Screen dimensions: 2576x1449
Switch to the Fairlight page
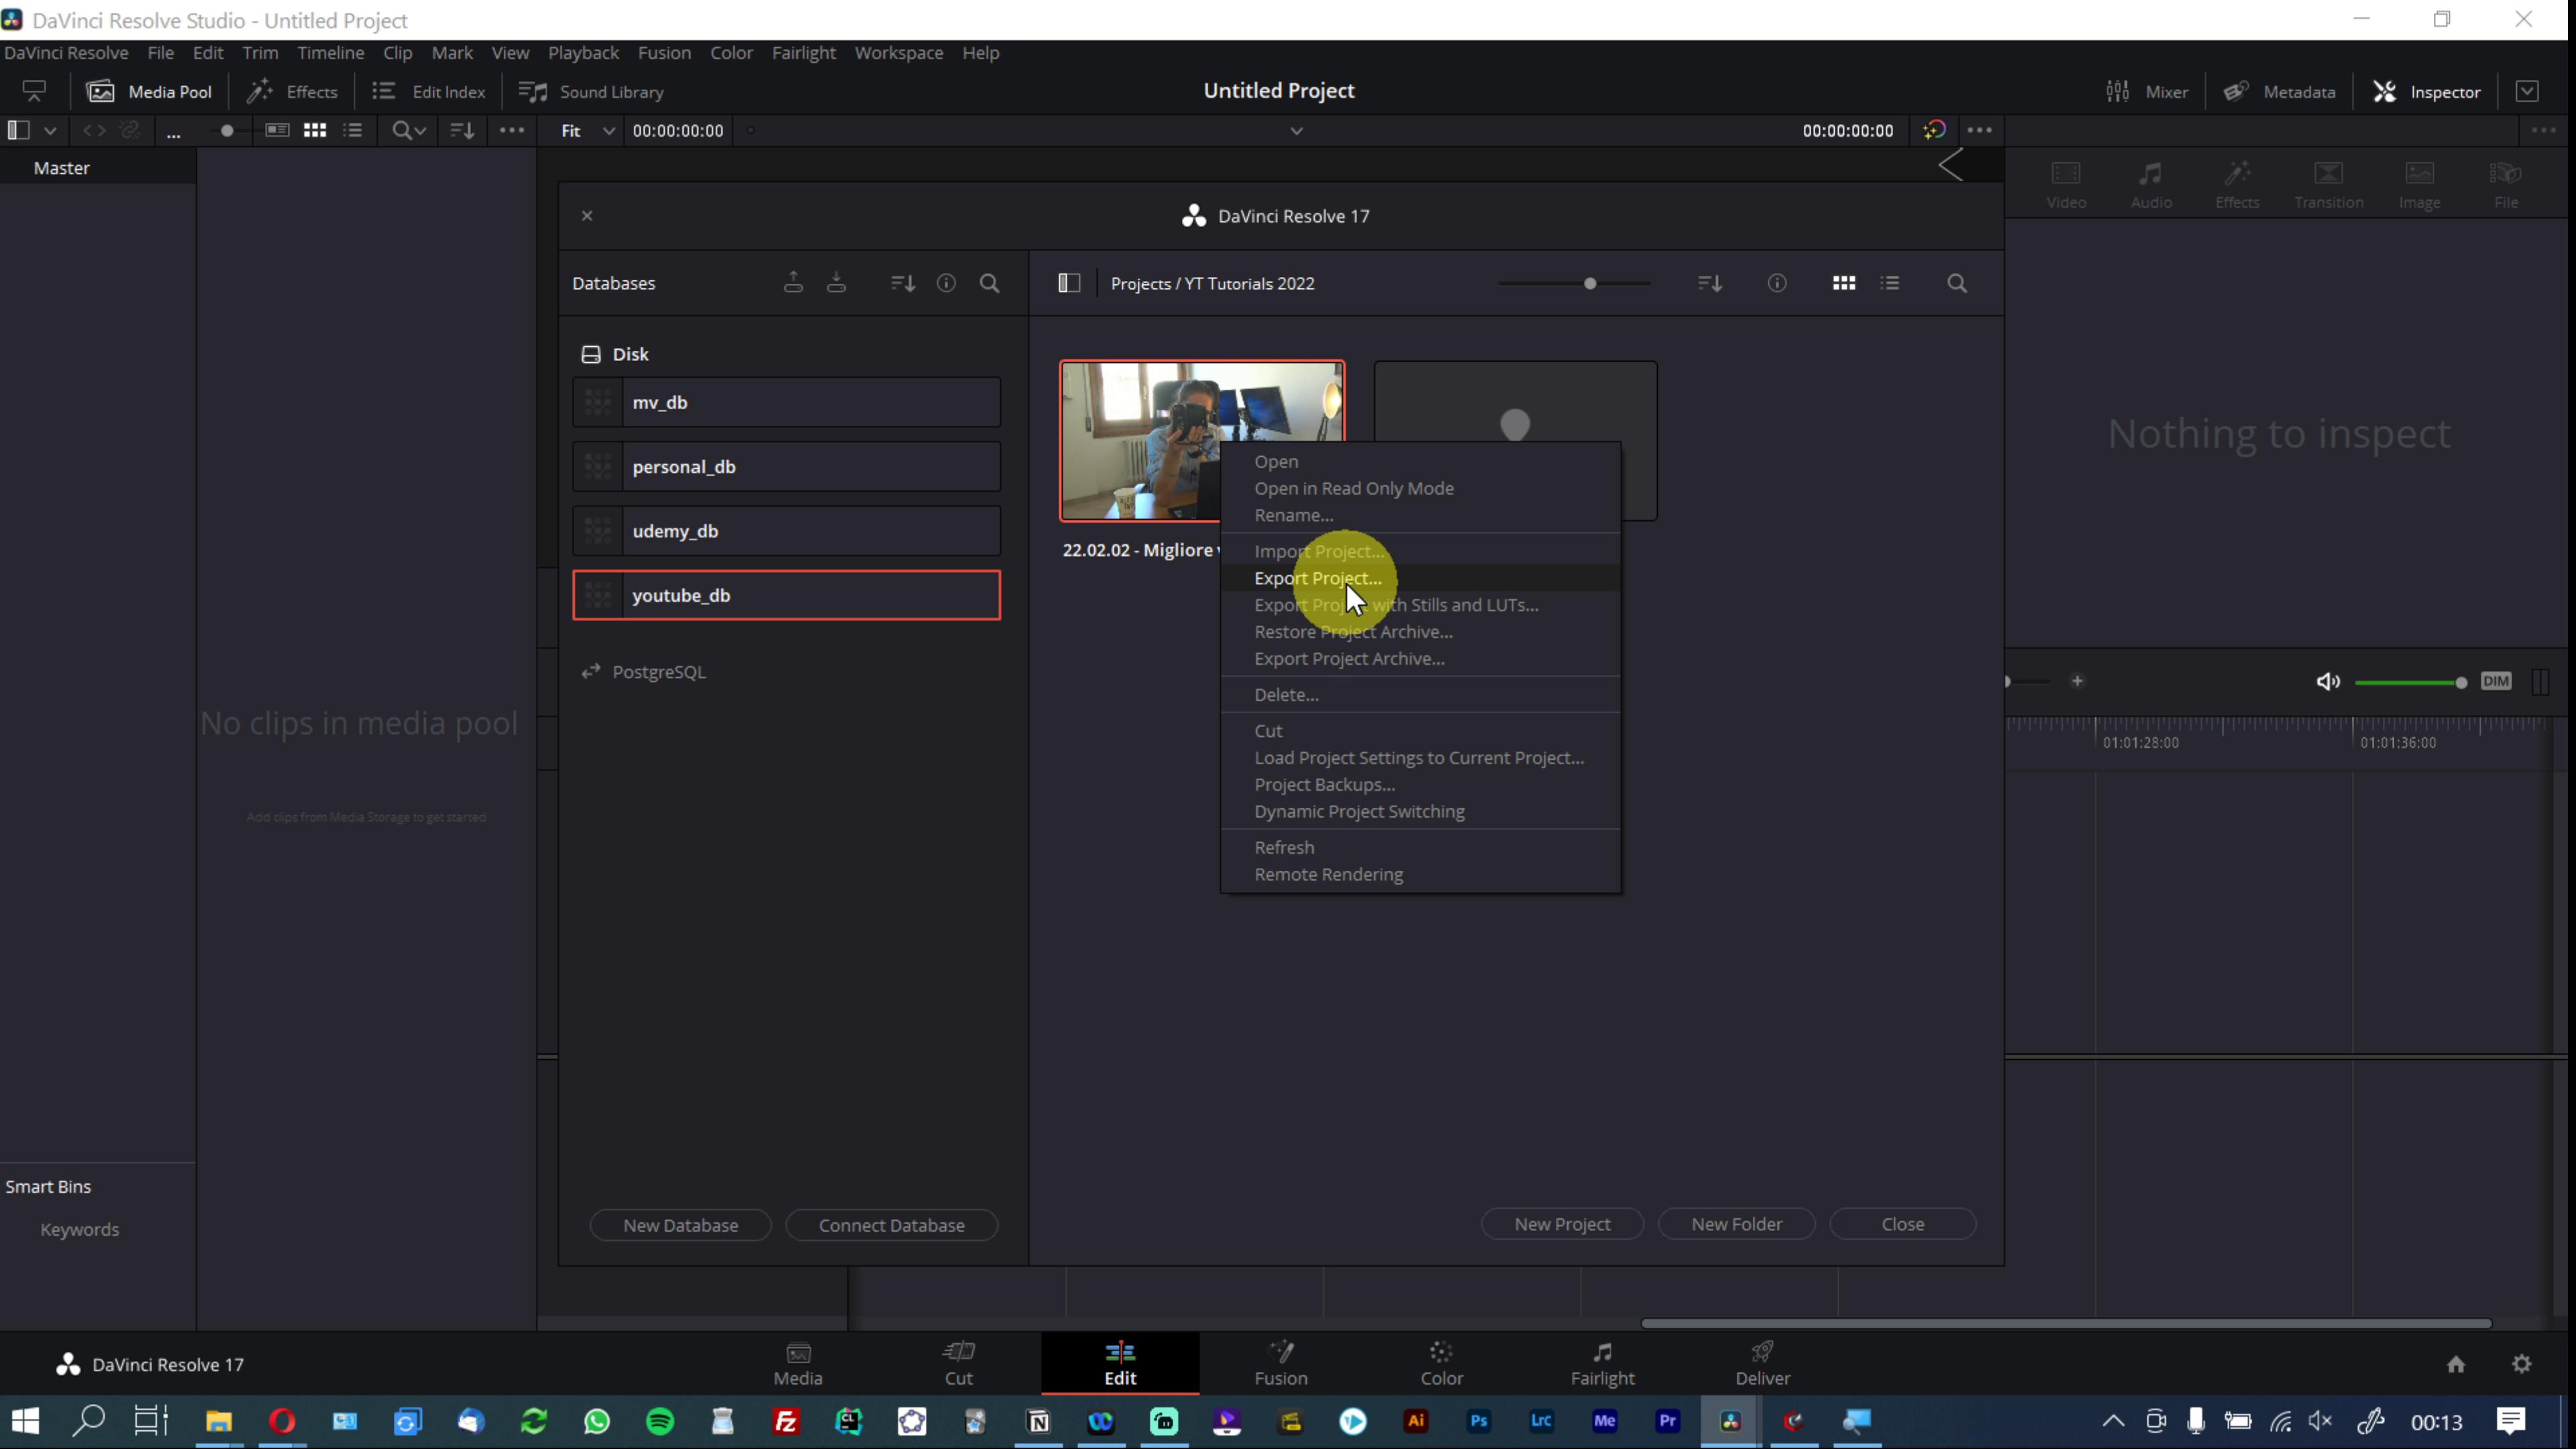coord(1602,1363)
